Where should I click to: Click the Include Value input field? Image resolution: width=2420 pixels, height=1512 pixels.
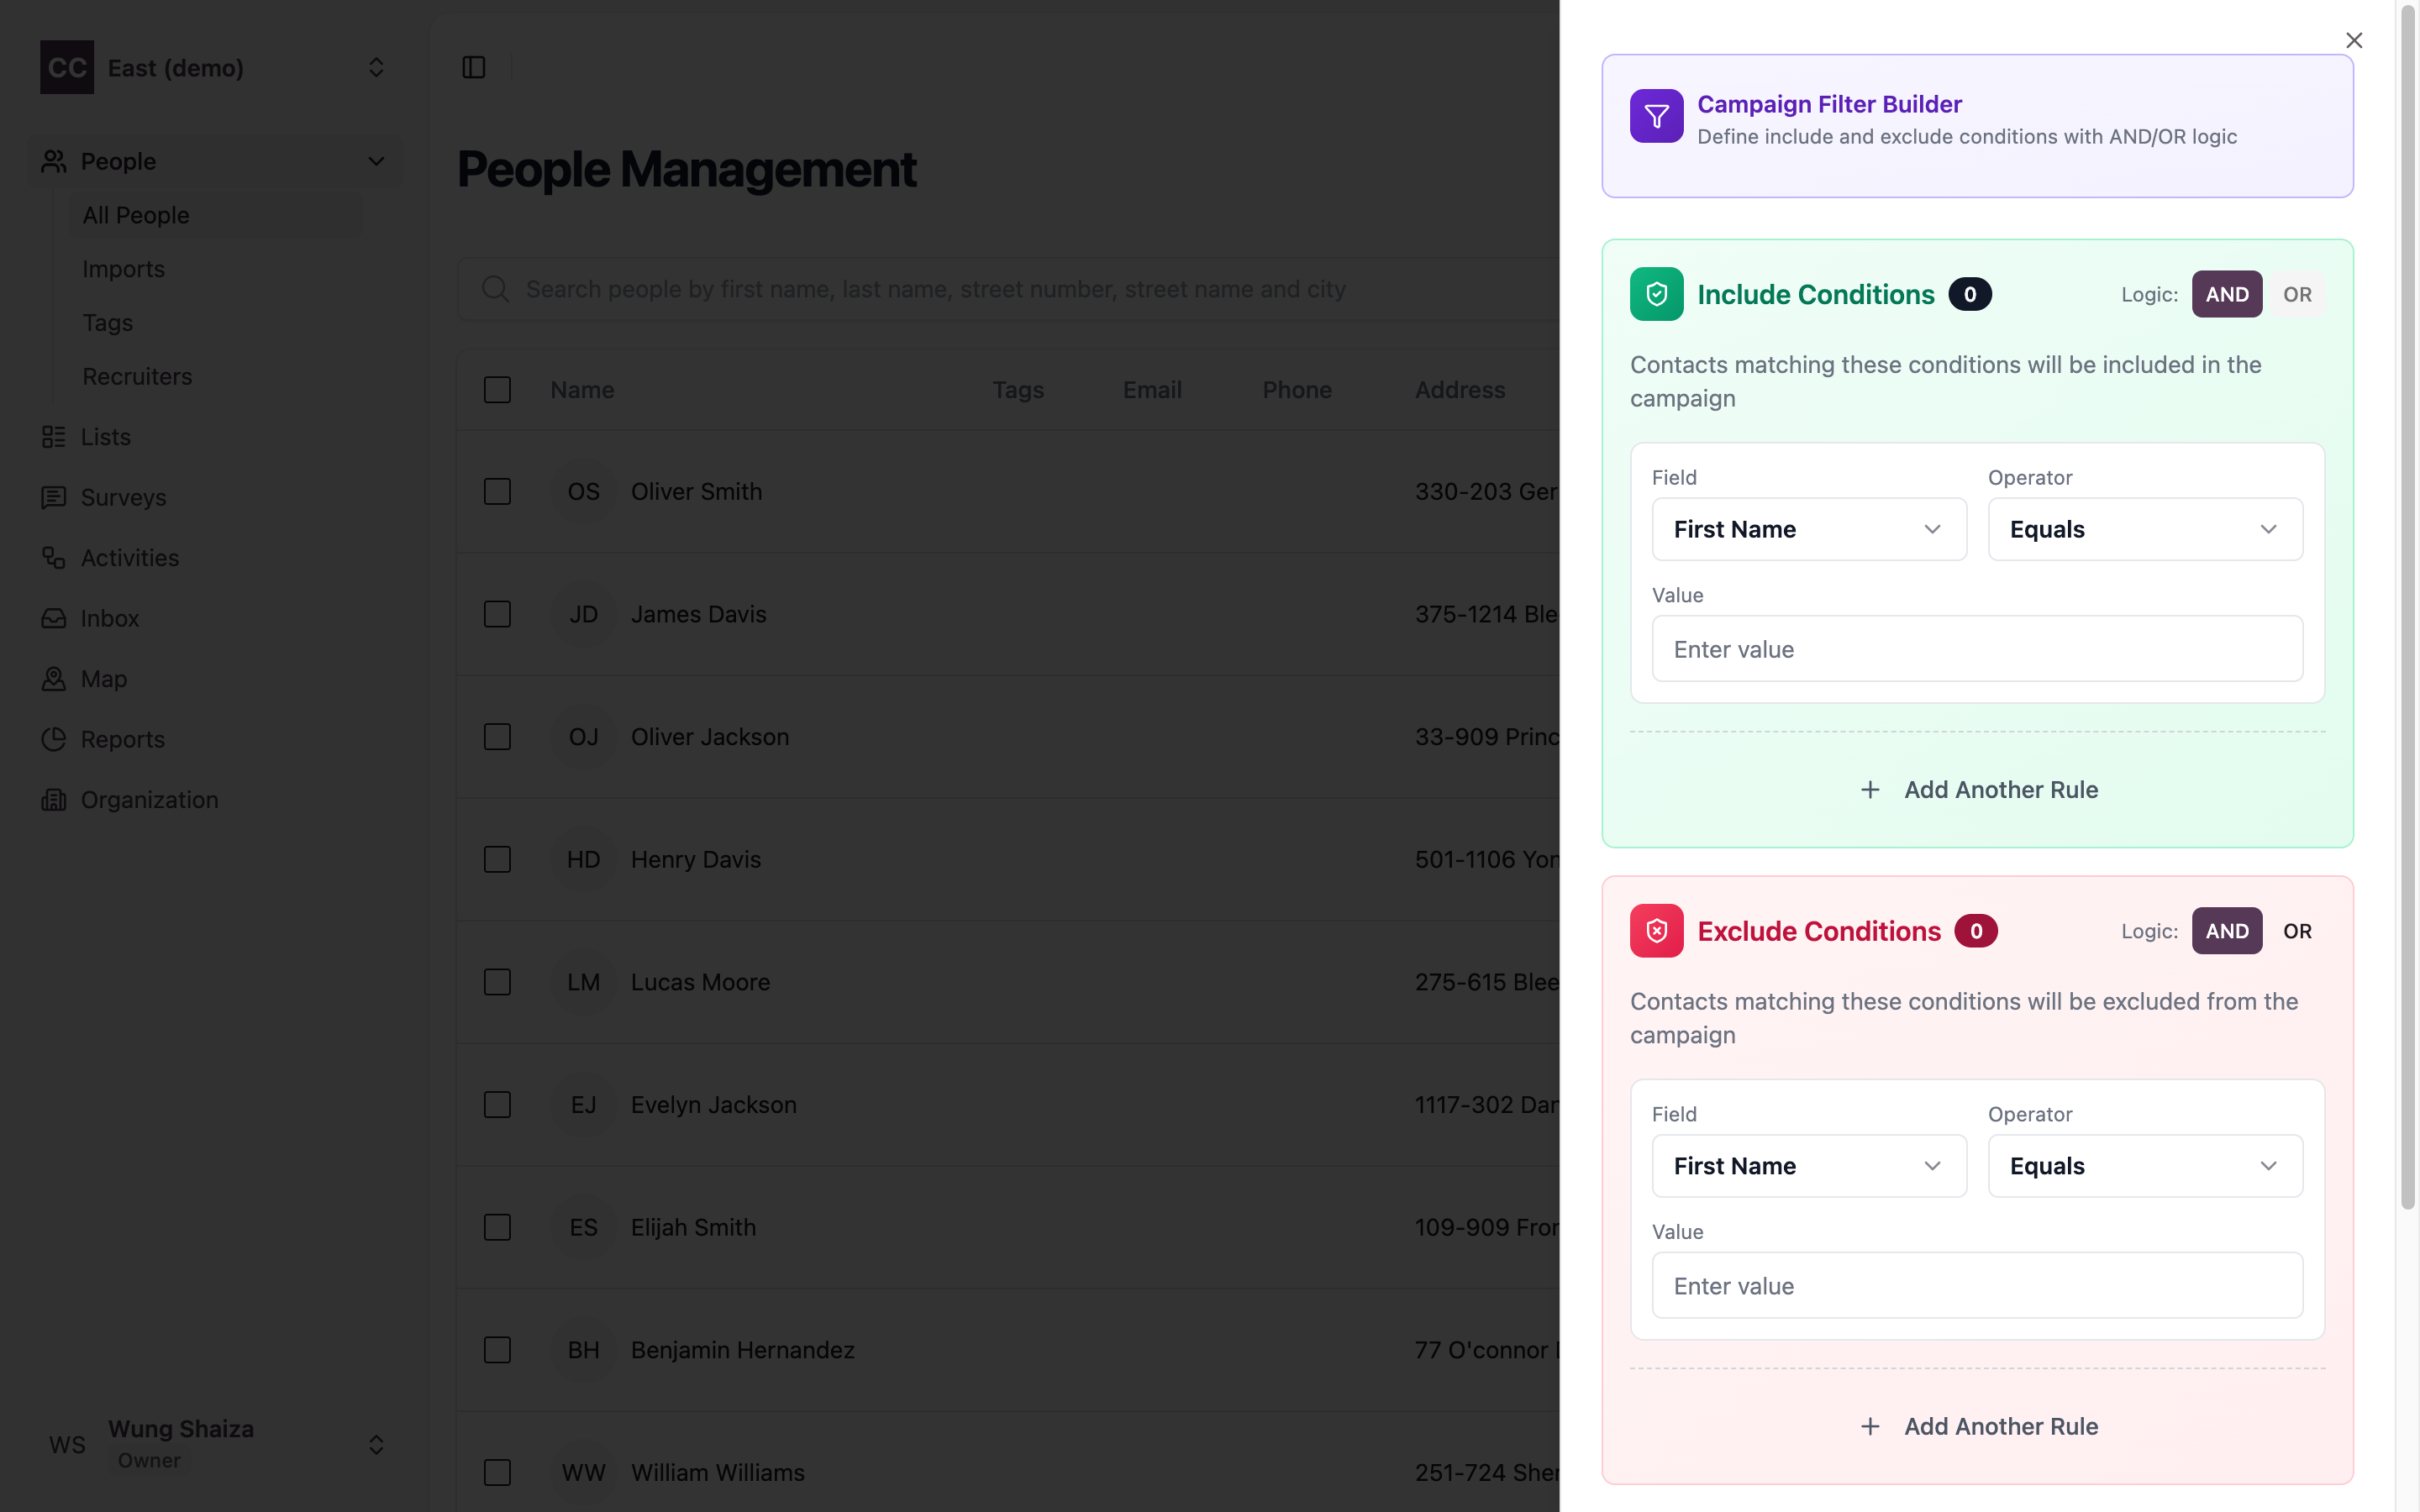[1977, 649]
